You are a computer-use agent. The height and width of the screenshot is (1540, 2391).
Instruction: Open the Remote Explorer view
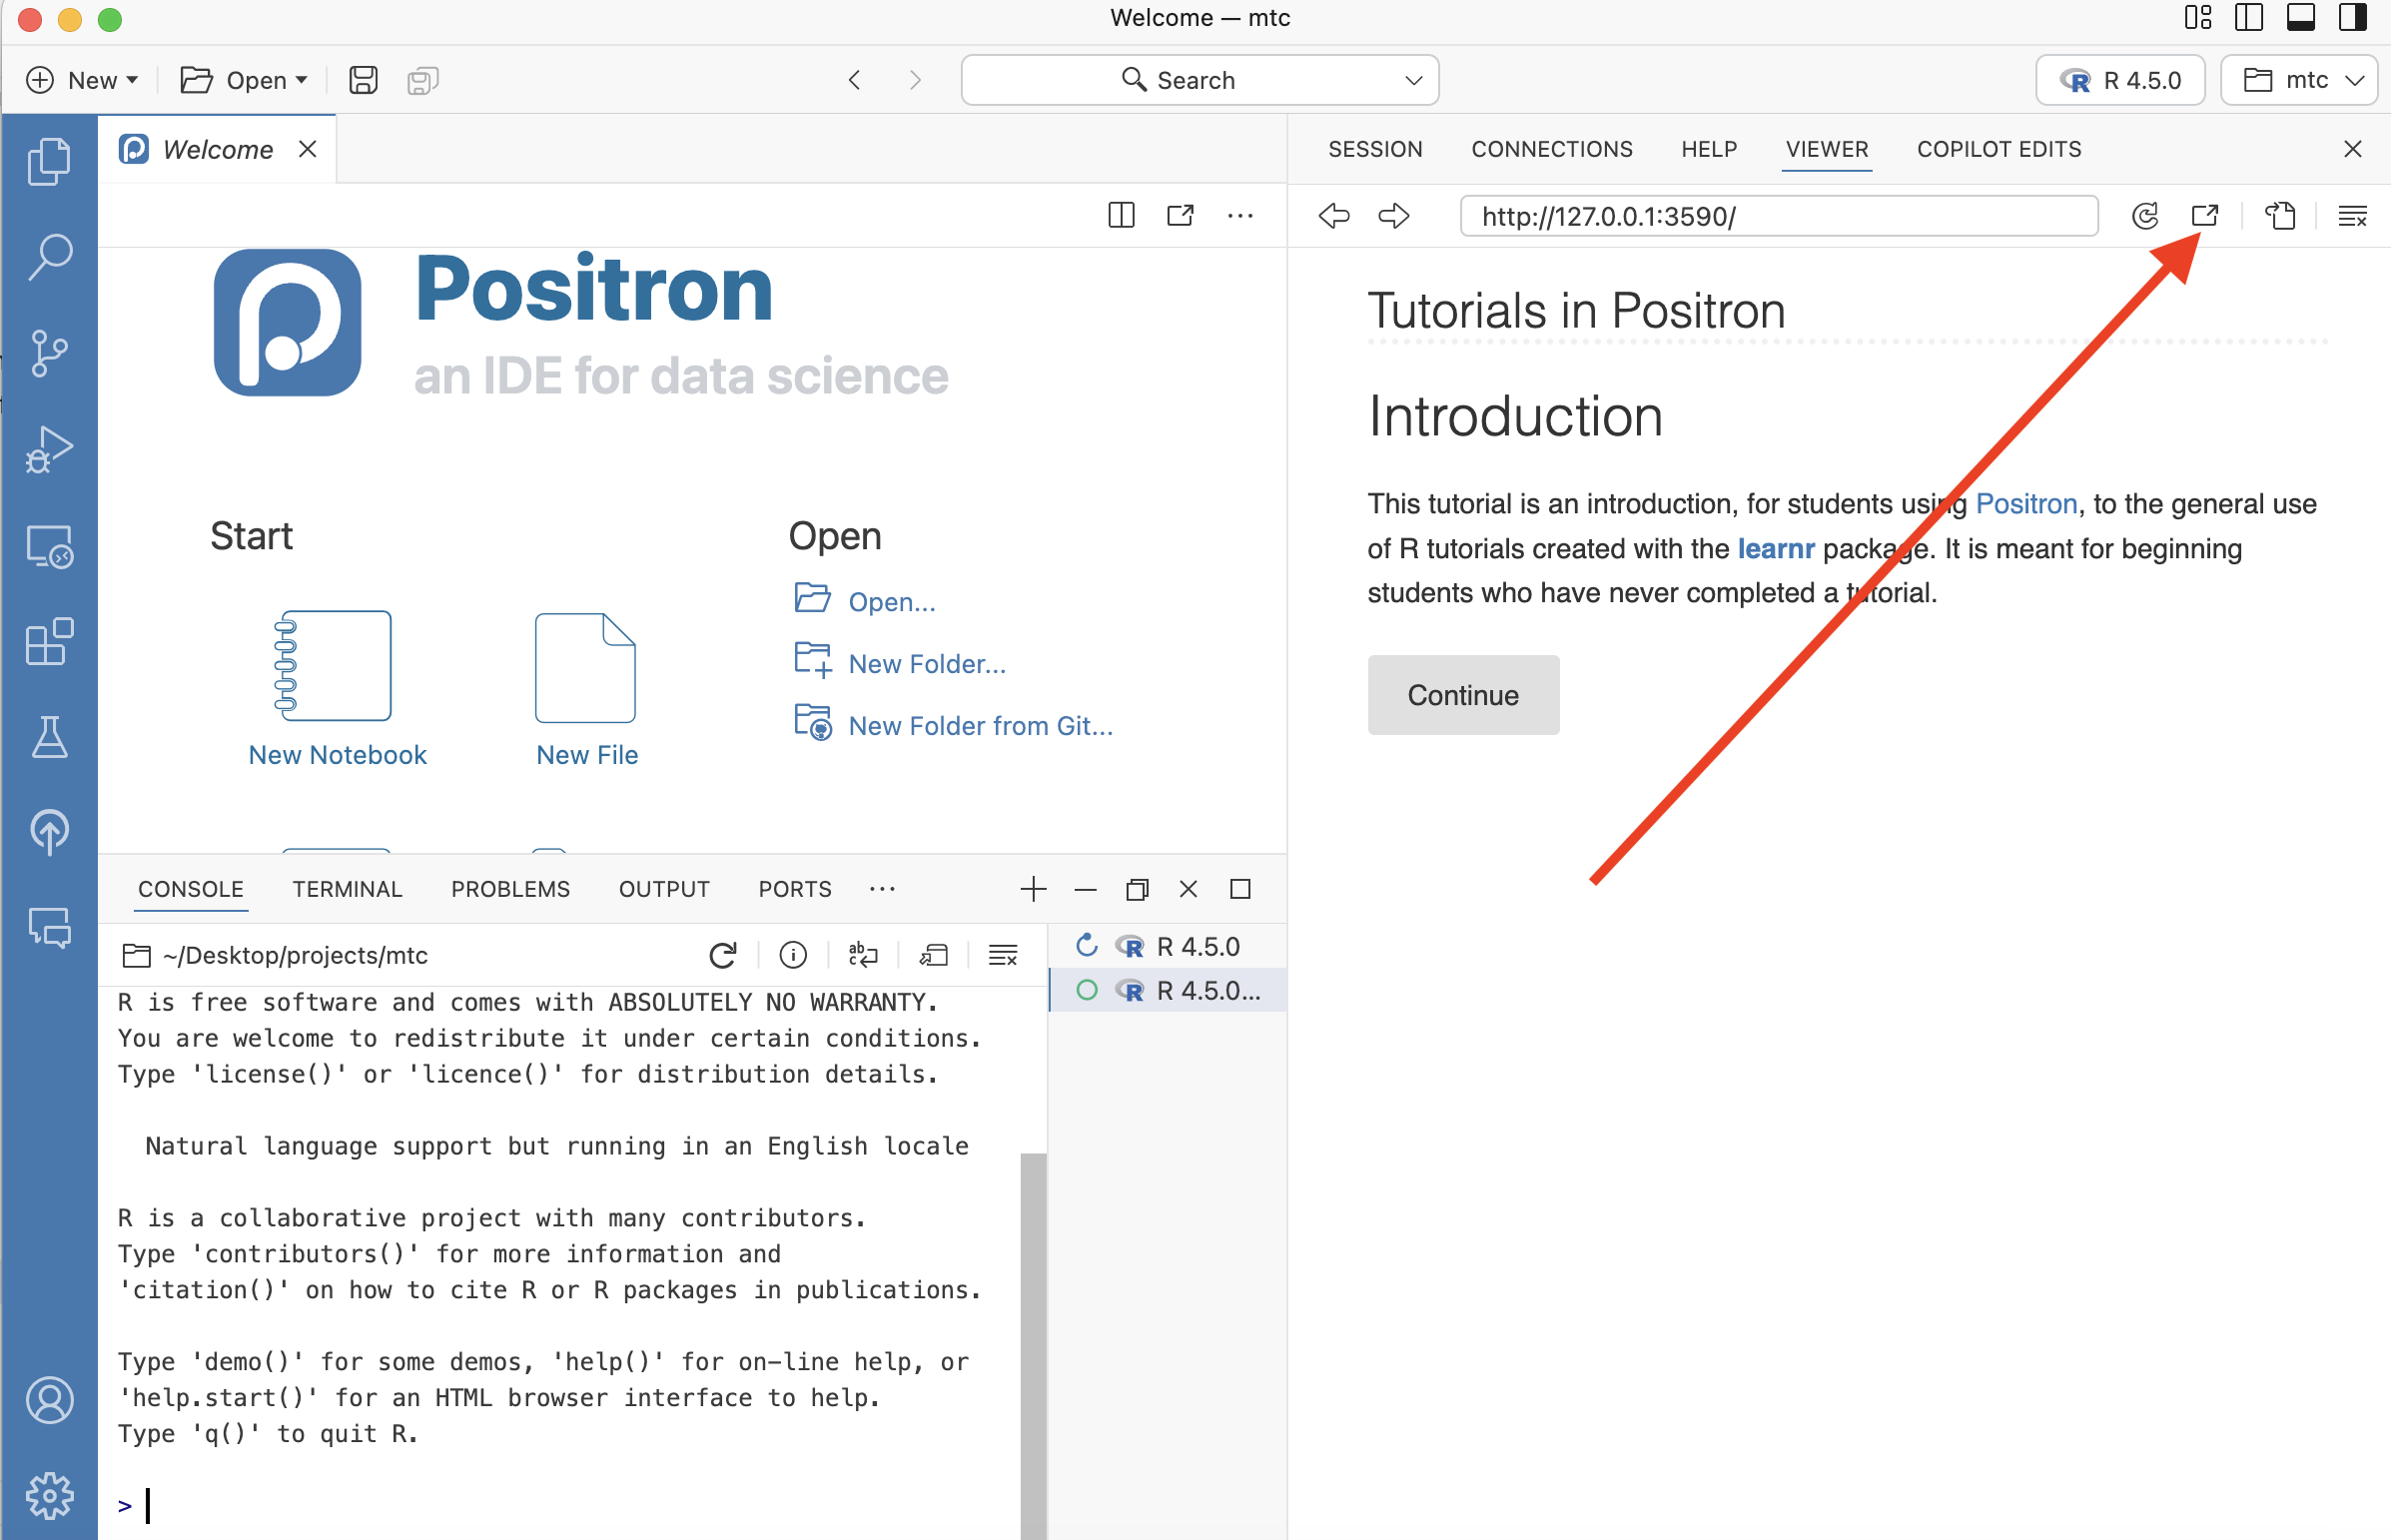point(49,546)
